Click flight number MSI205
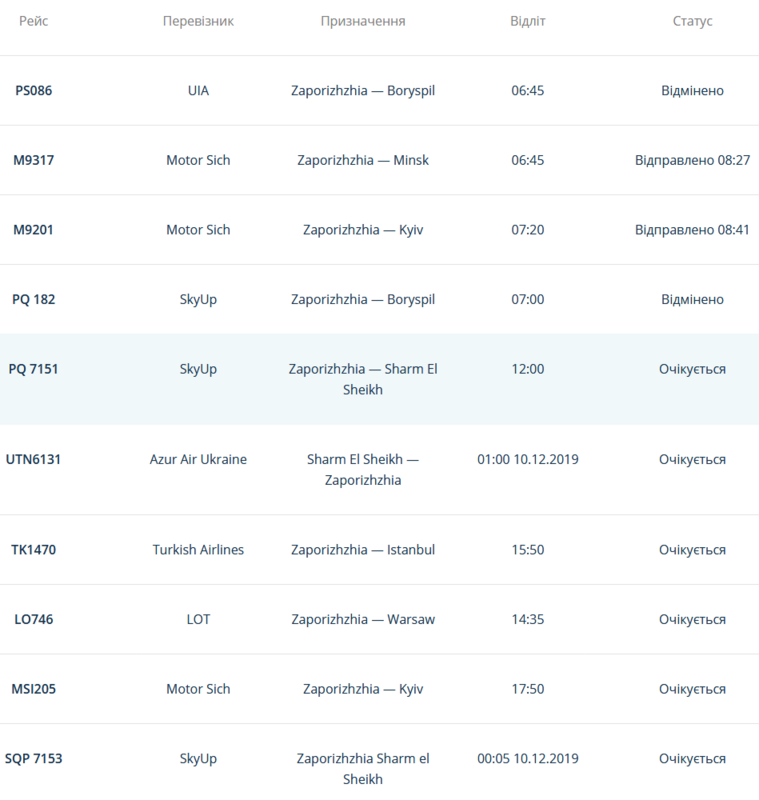This screenshot has width=759, height=800. (x=33, y=689)
